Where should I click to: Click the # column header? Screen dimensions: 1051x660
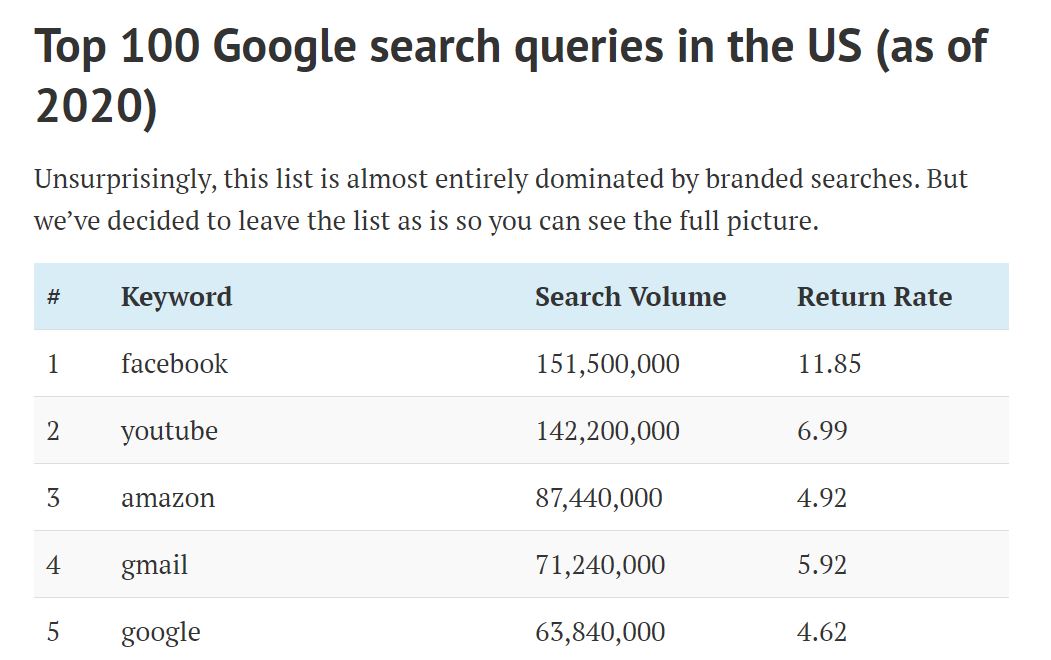[54, 297]
